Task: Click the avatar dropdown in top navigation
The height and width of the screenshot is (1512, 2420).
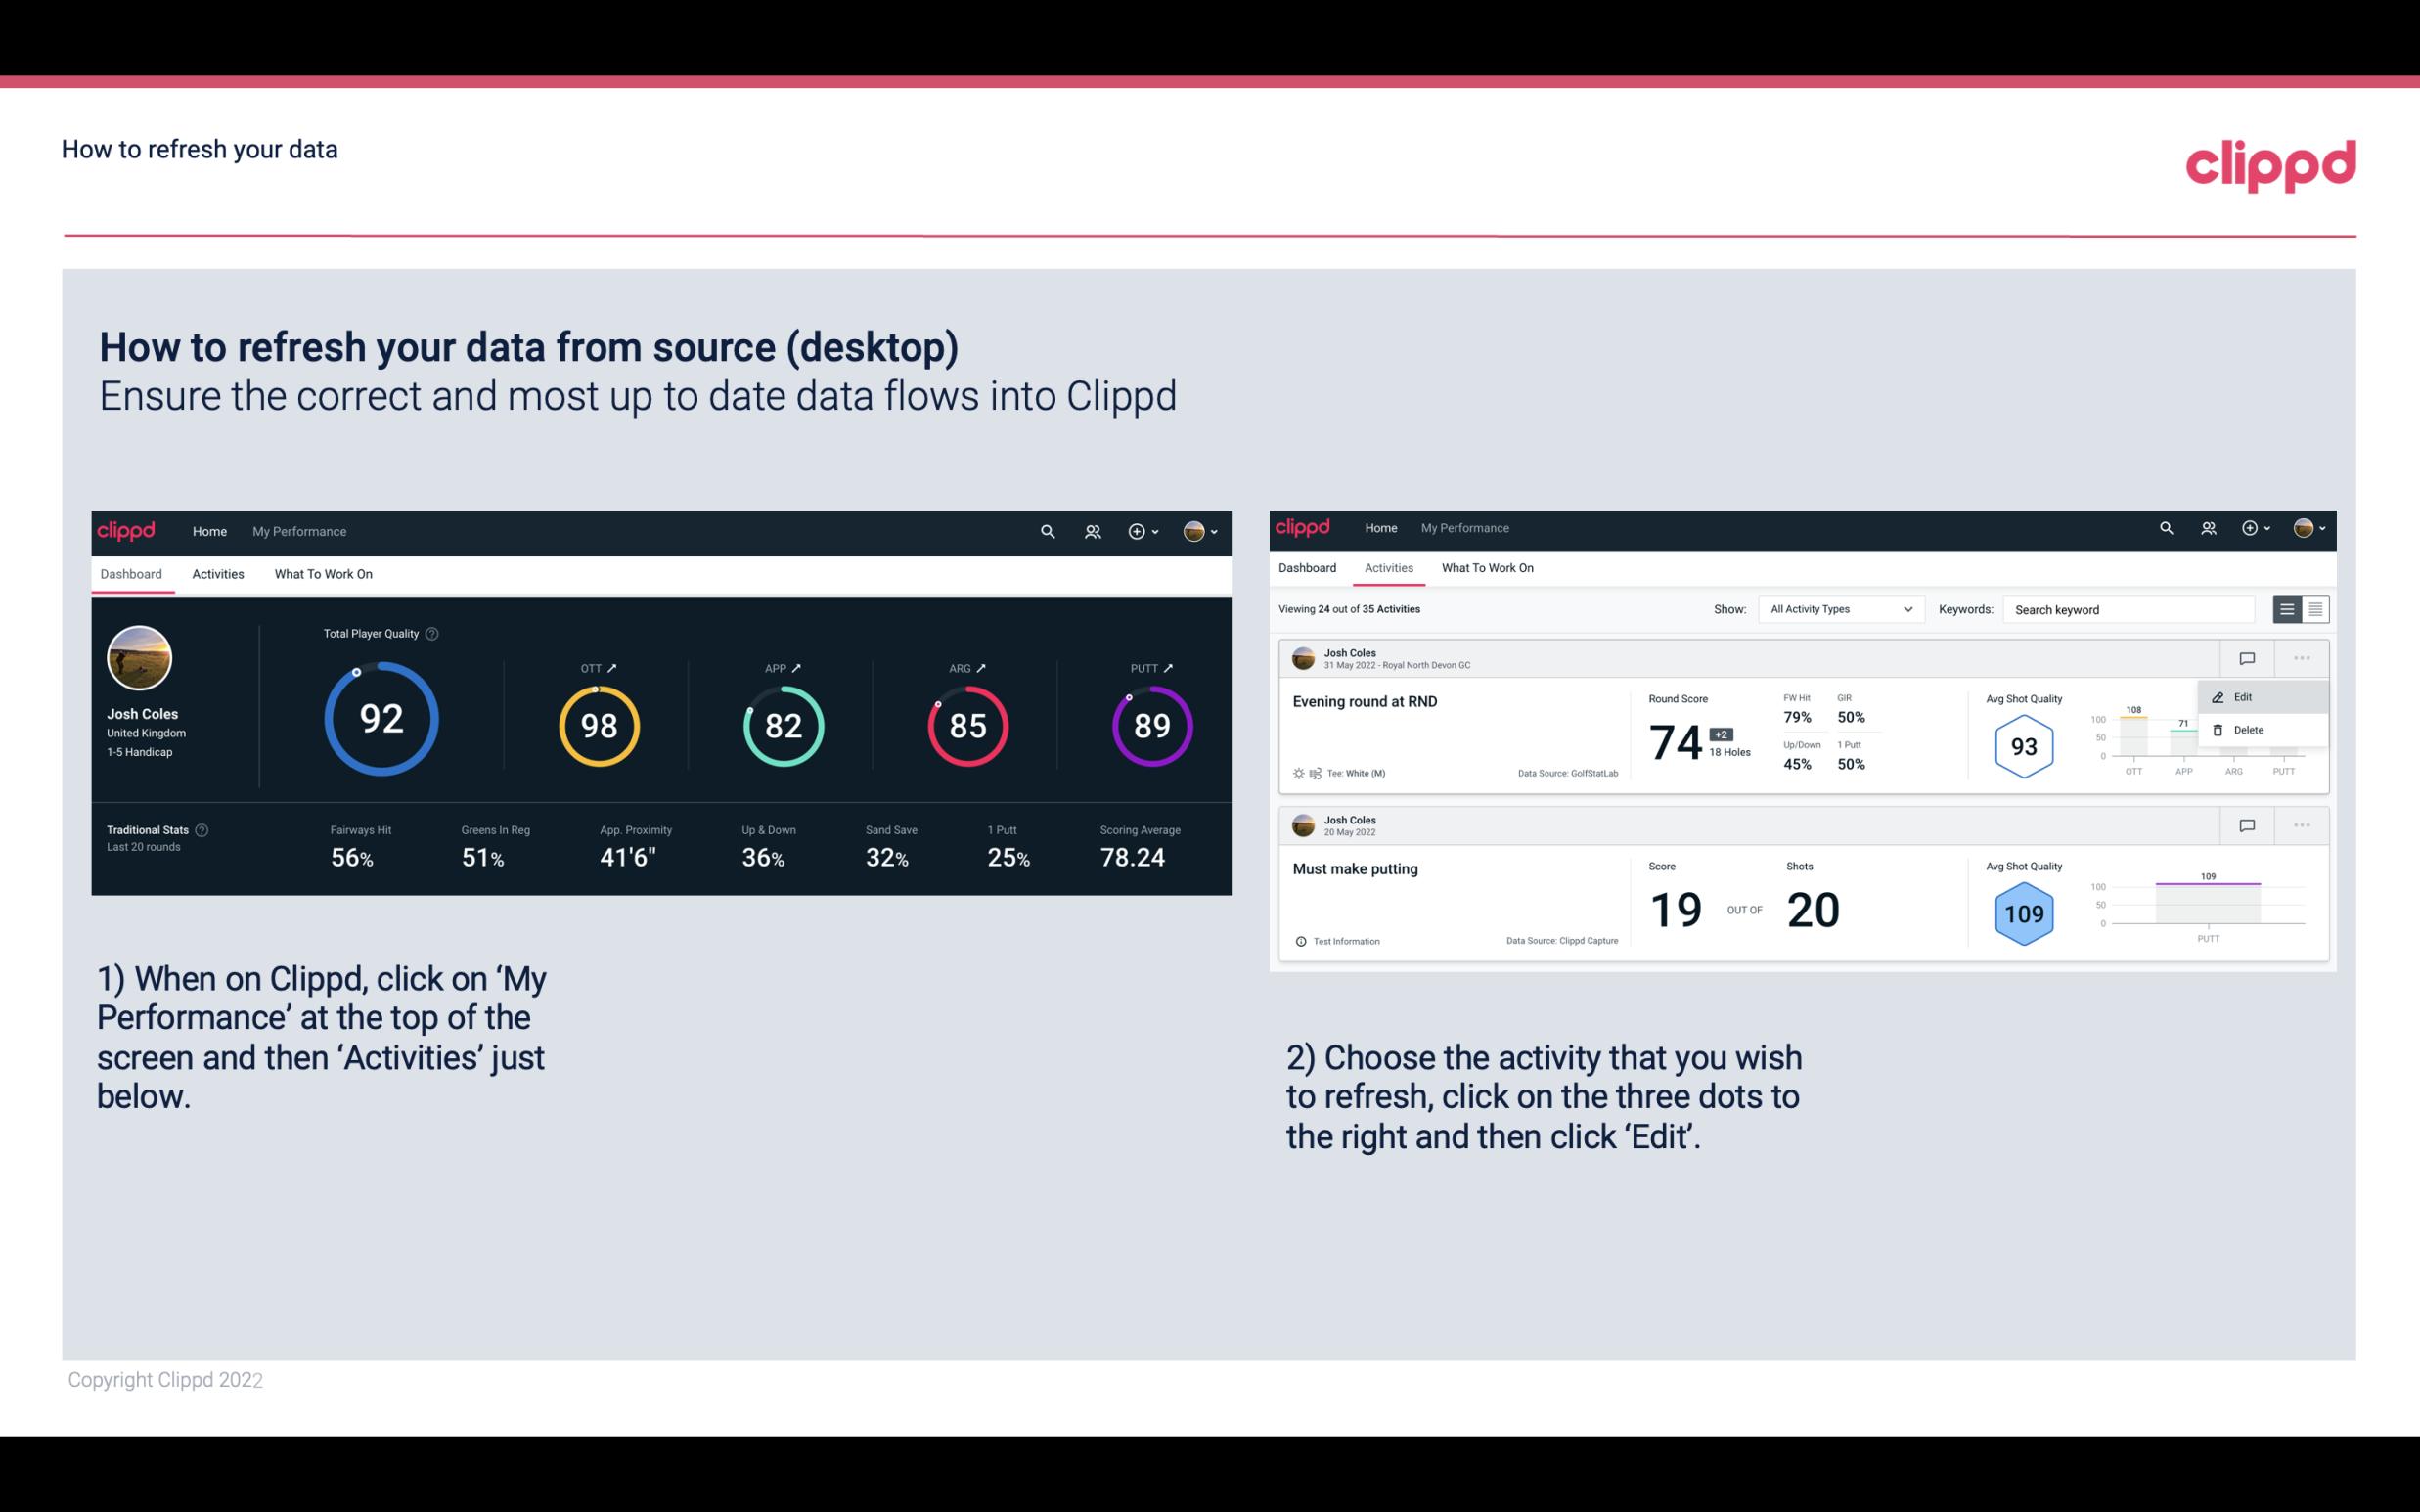Action: (1204, 531)
